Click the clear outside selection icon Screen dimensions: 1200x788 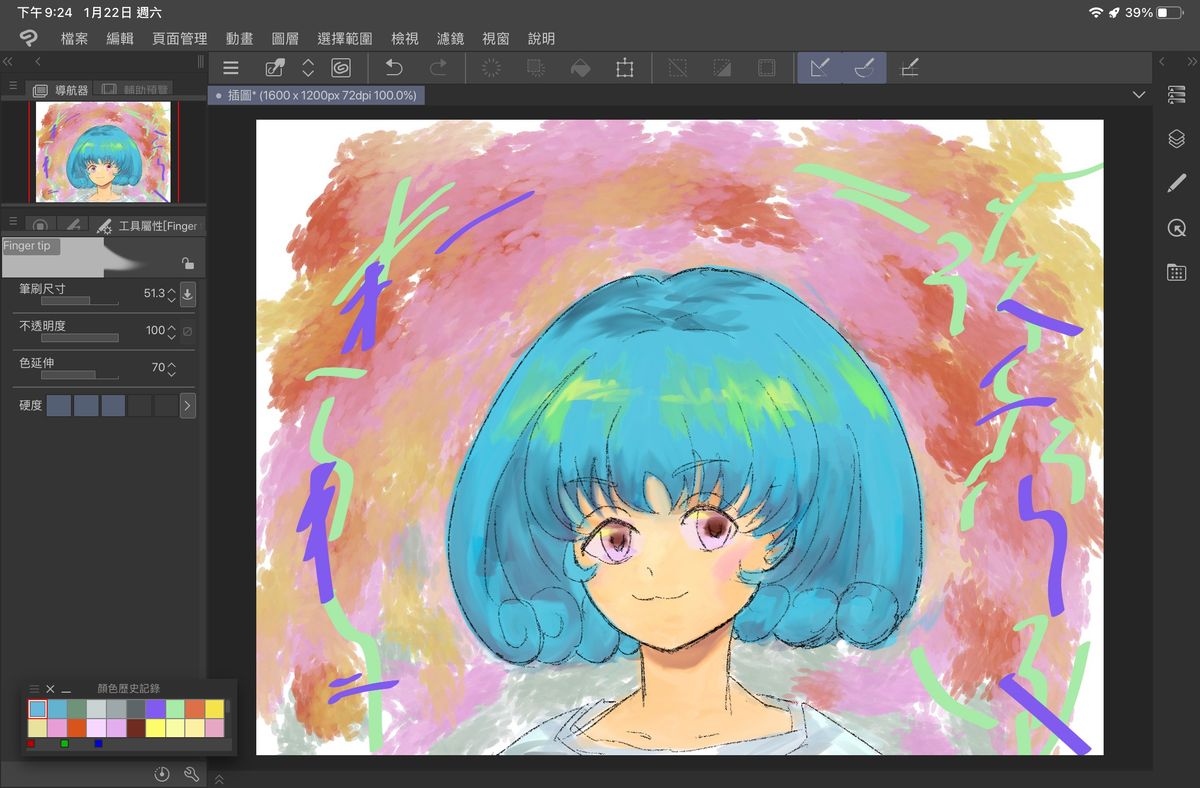click(x=535, y=68)
